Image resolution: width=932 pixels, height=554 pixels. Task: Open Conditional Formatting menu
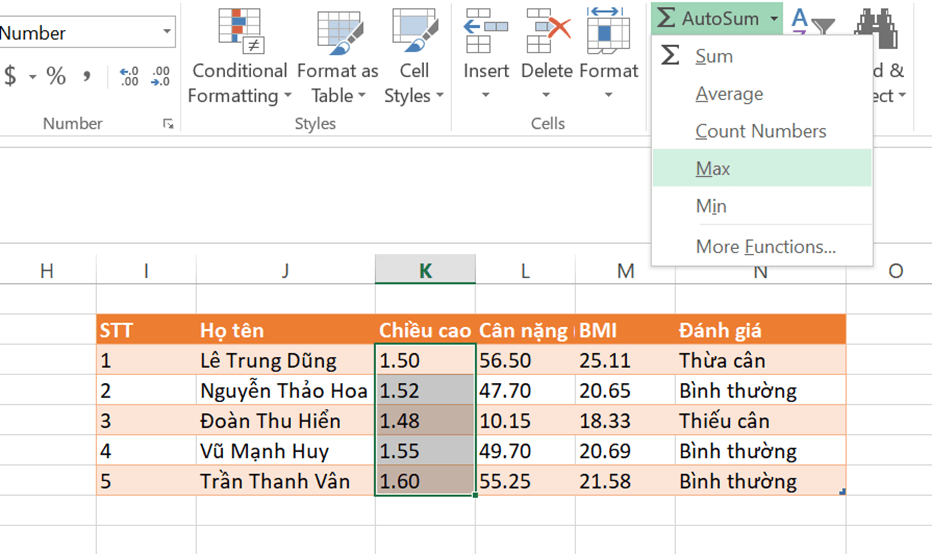[240, 56]
